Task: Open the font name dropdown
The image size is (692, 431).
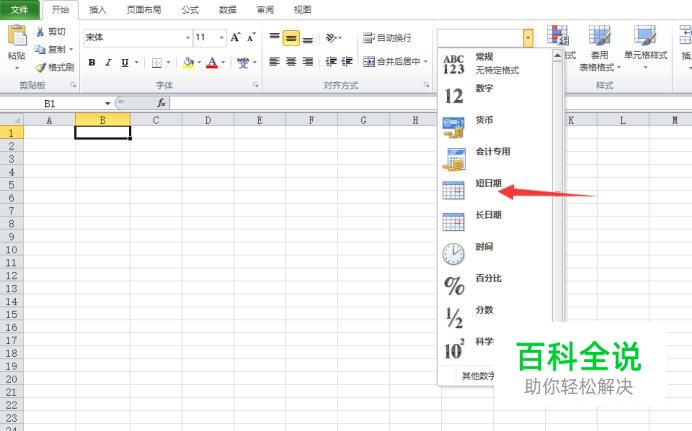Action: (188, 37)
